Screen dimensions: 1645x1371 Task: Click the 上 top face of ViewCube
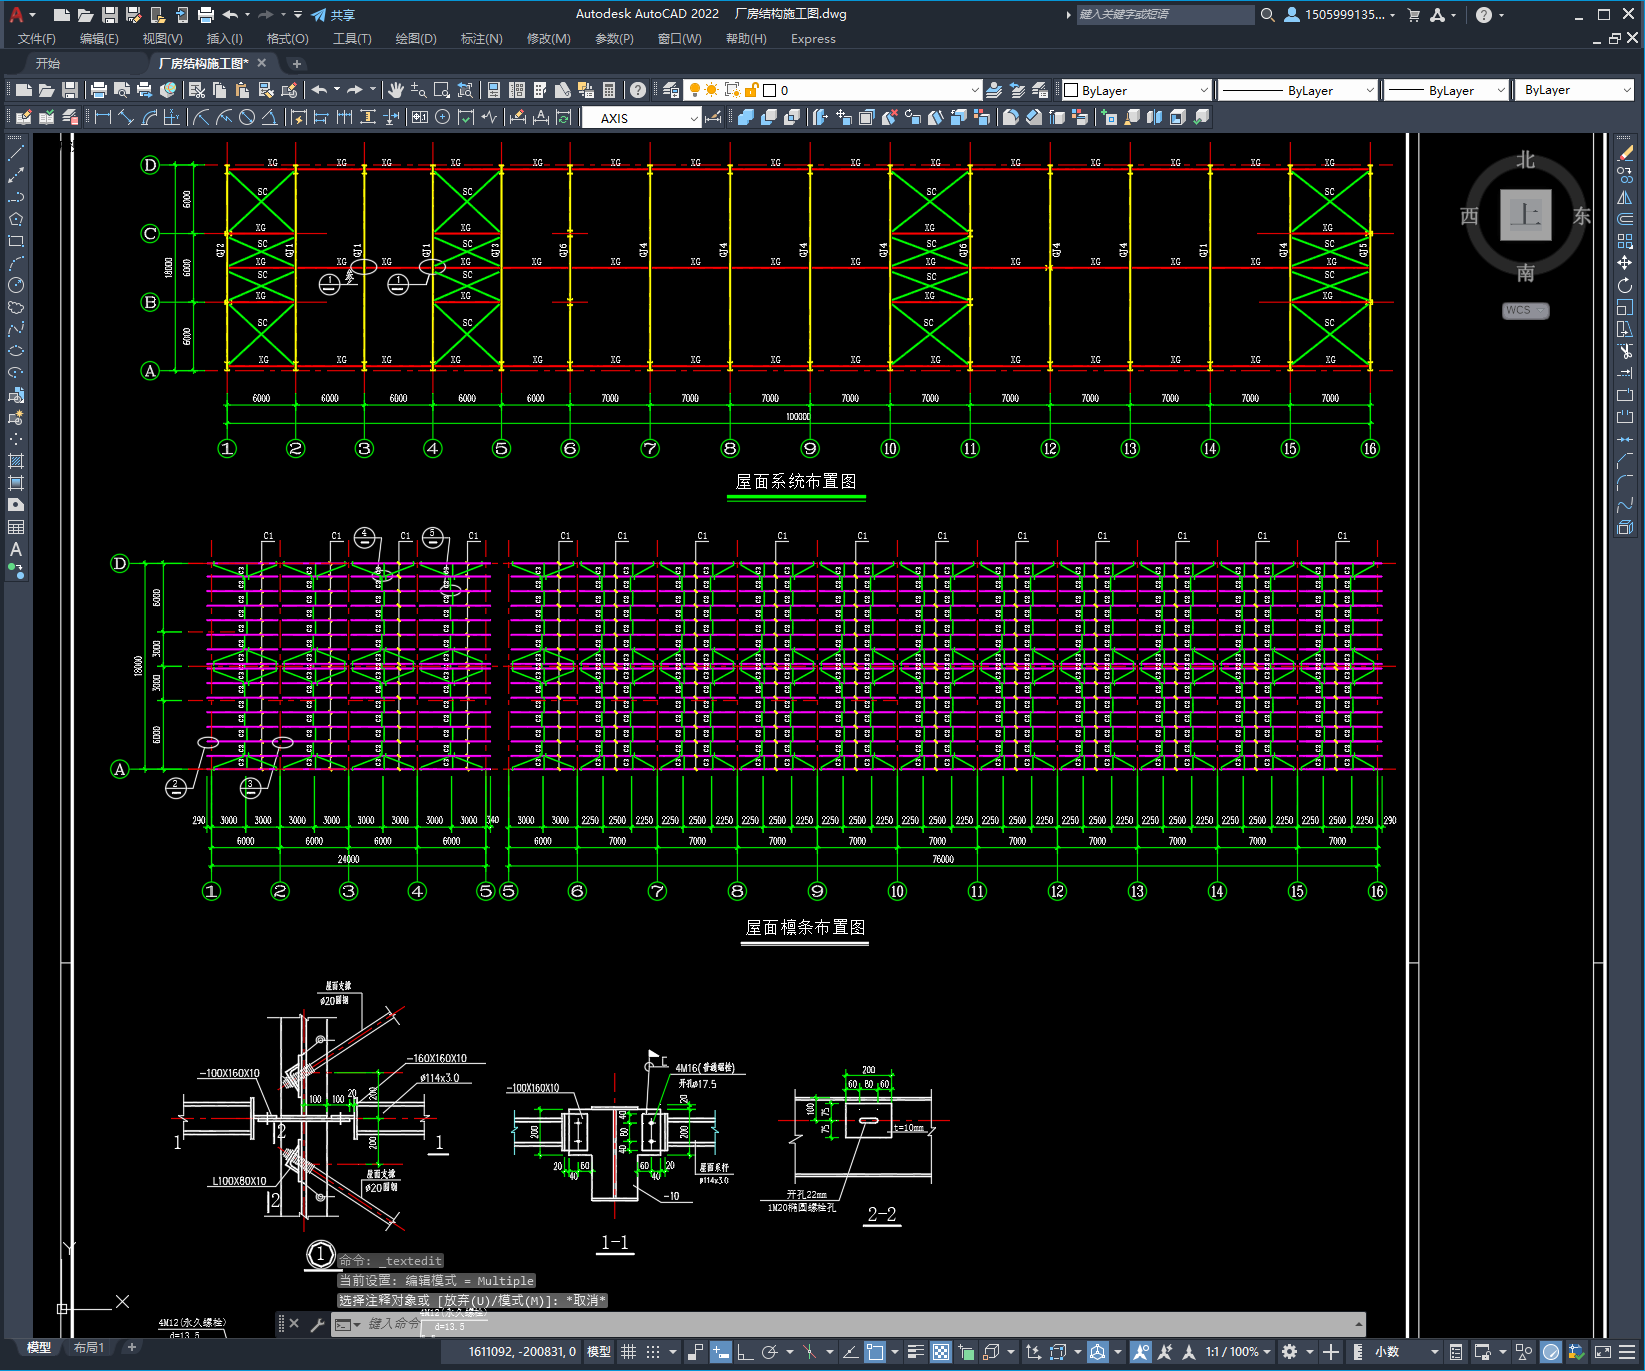[x=1525, y=215]
